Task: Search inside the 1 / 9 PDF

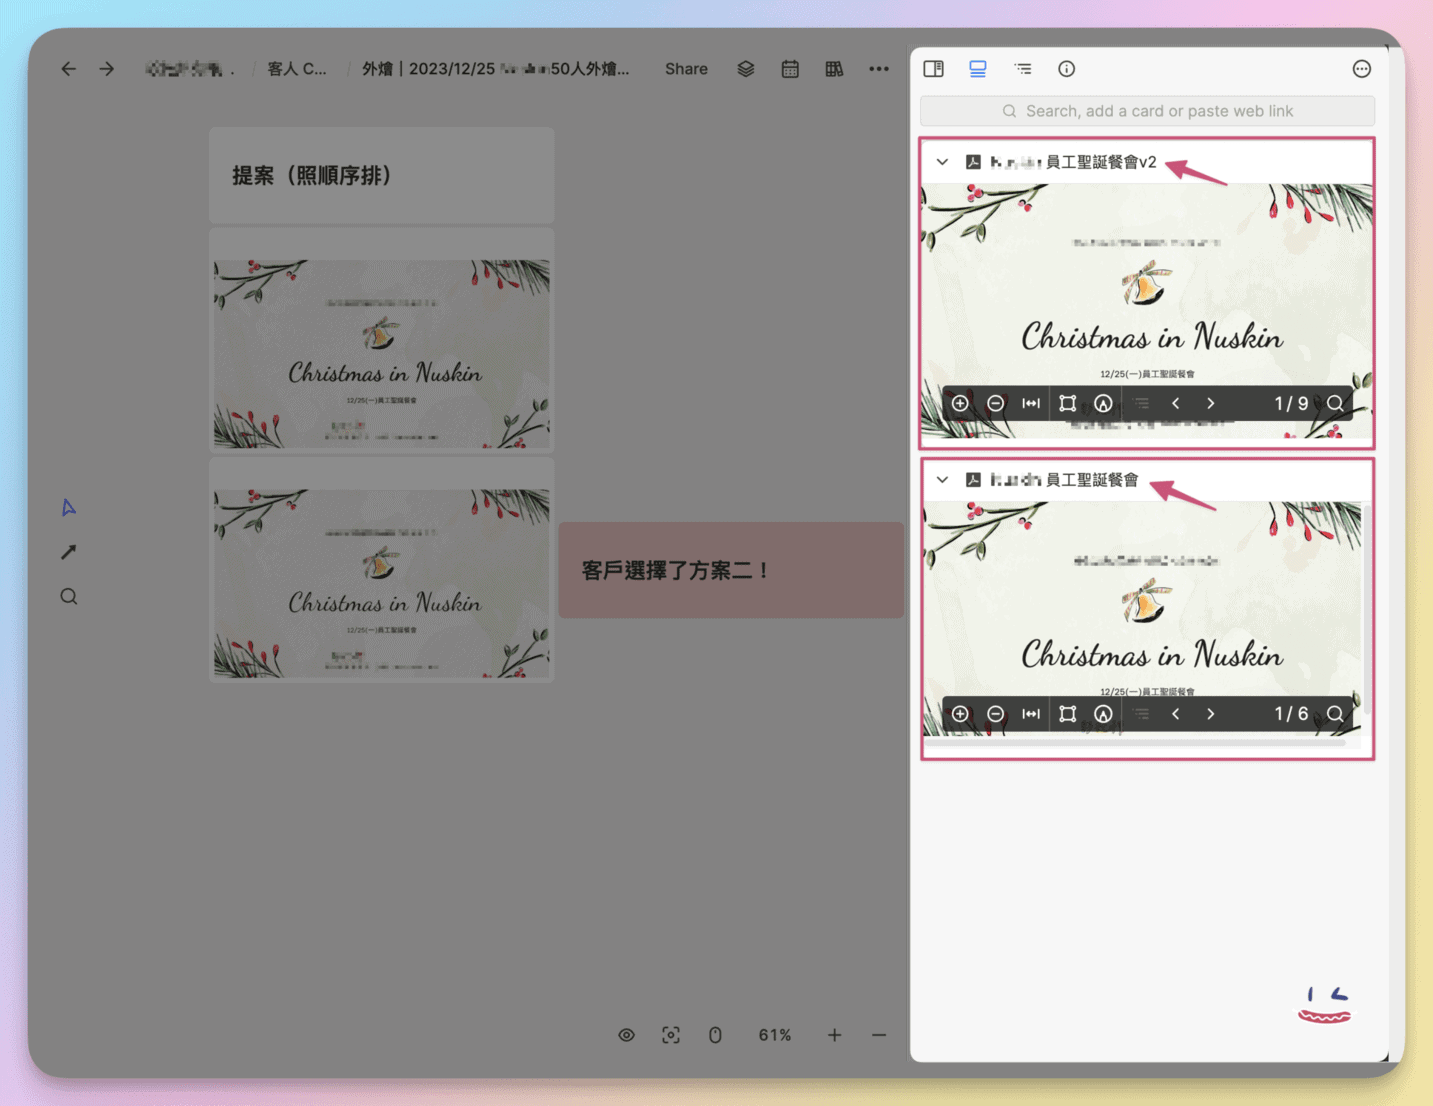Action: [1336, 404]
